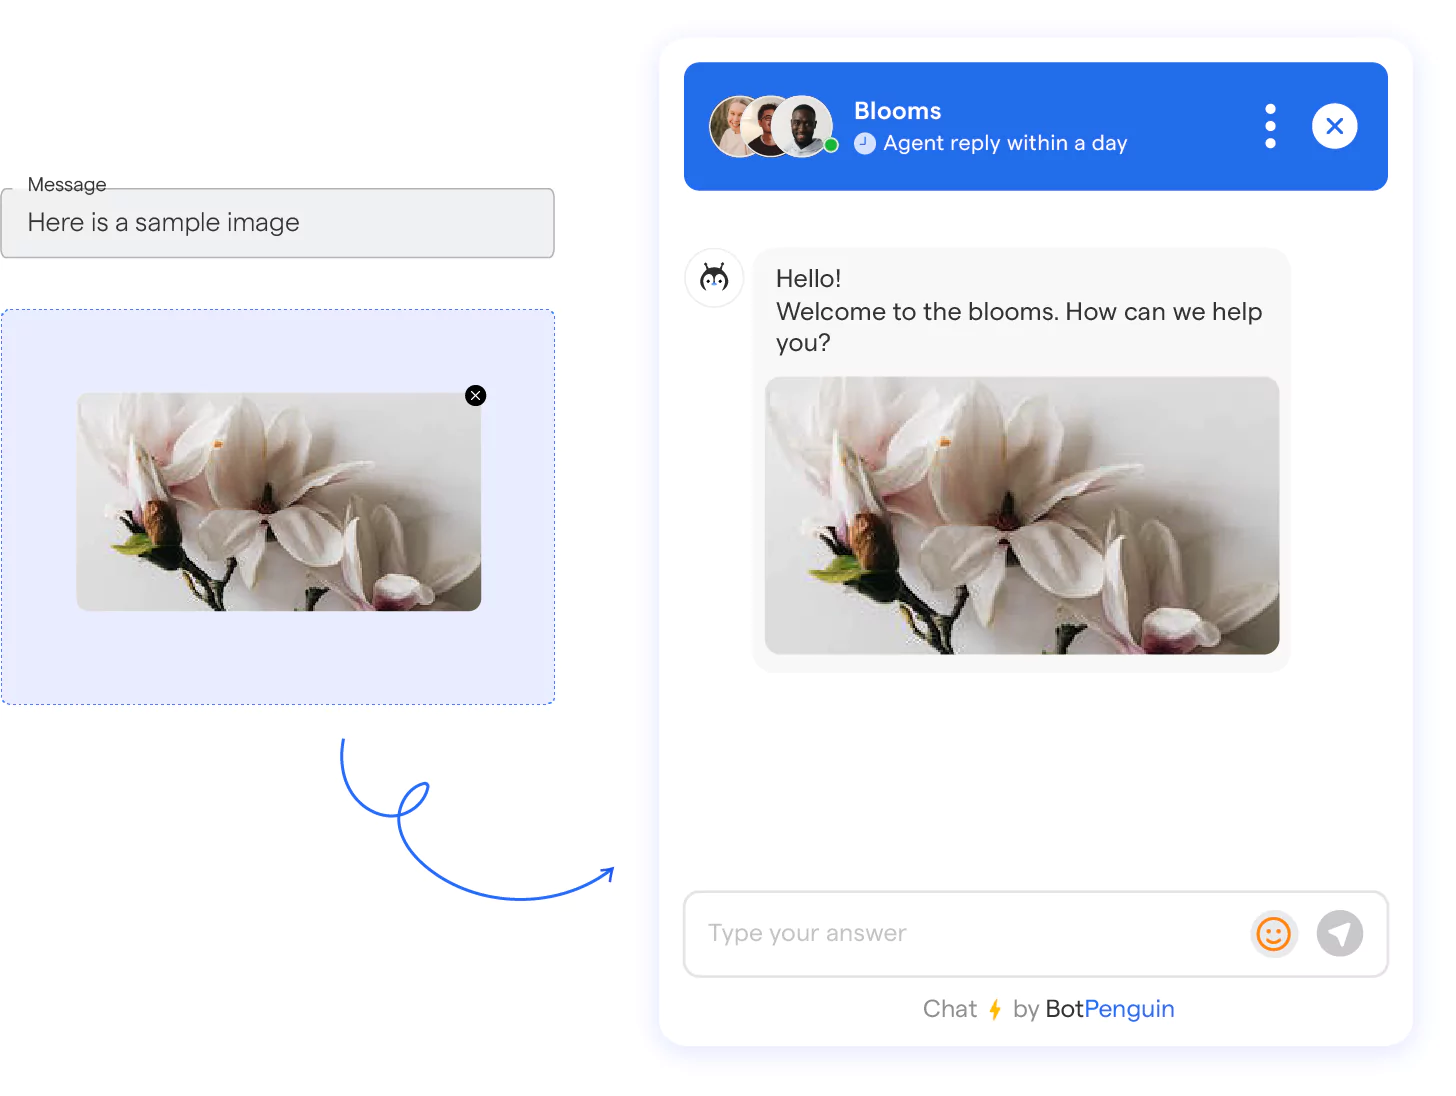This screenshot has width=1456, height=1096.
Task: Click the clock icon beside agent reply text
Action: point(863,143)
